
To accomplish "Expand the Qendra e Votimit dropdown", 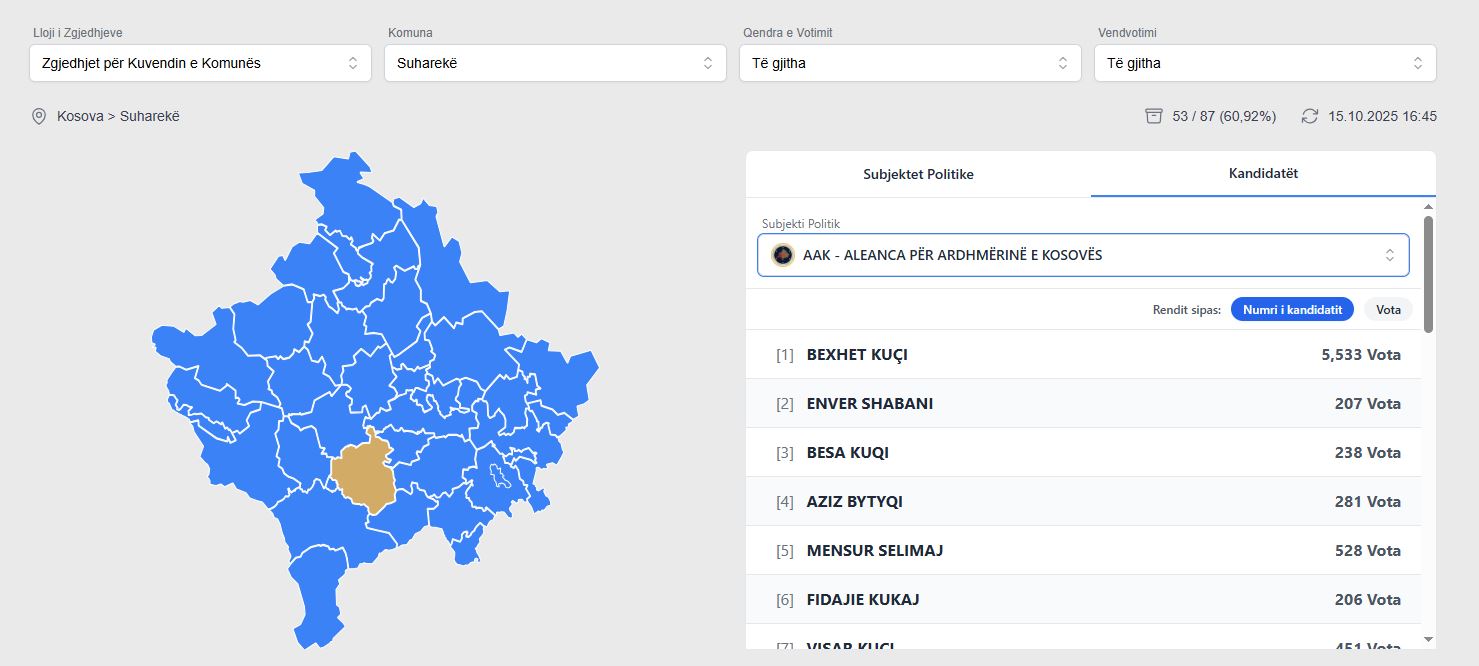I will (910, 63).
